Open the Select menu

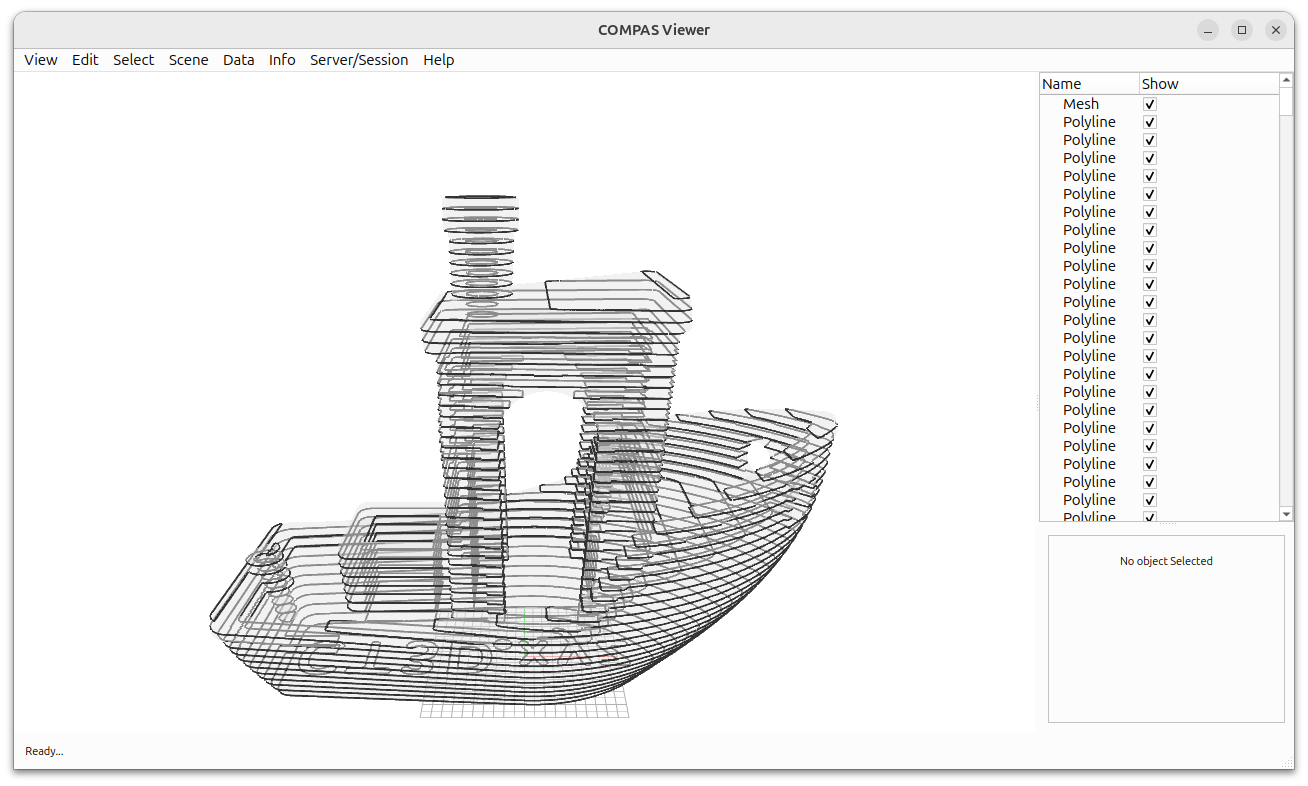pos(133,60)
